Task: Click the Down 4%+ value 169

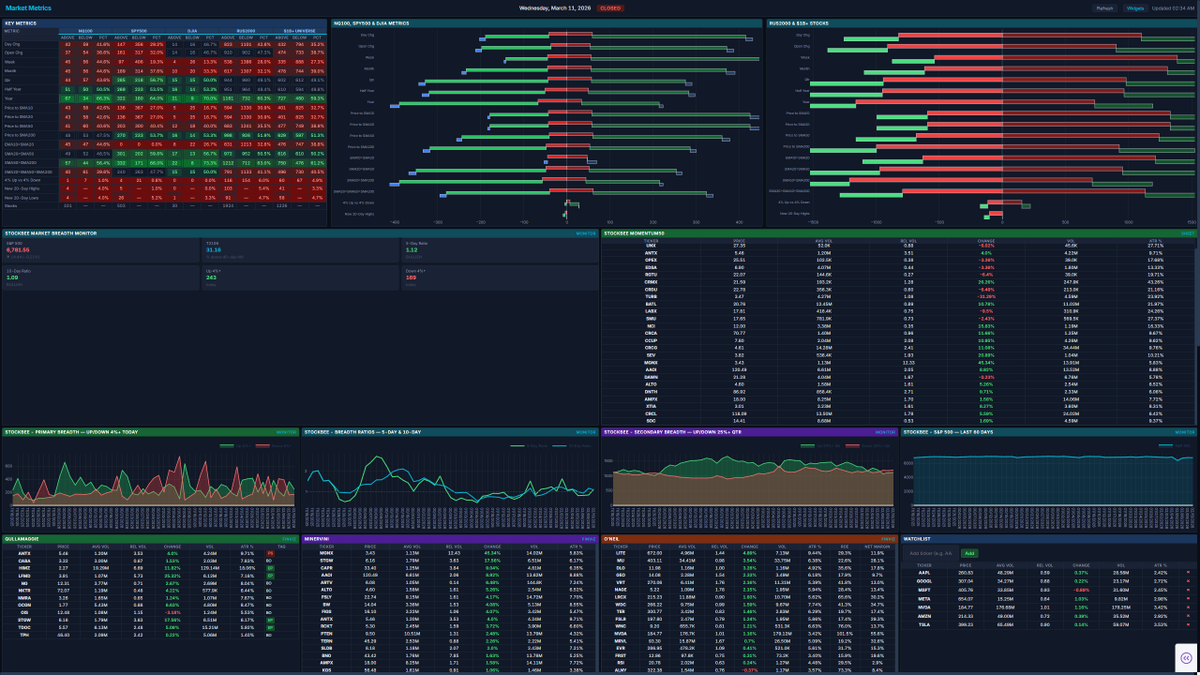Action: pyautogui.click(x=411, y=277)
